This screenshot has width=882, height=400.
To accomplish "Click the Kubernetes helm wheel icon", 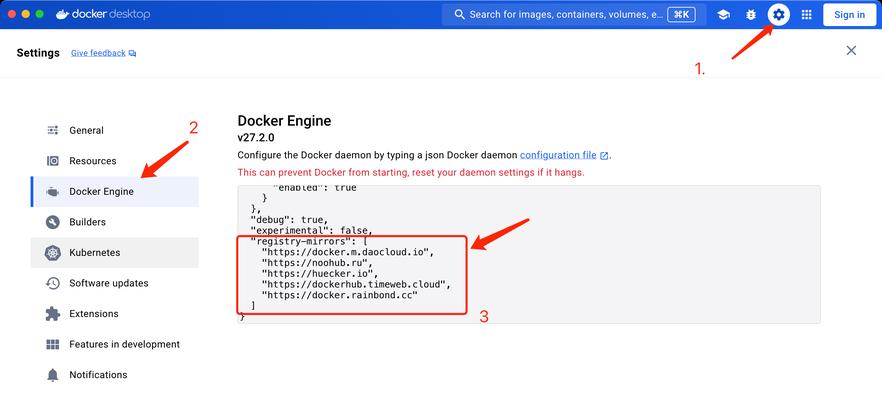I will click(x=53, y=253).
